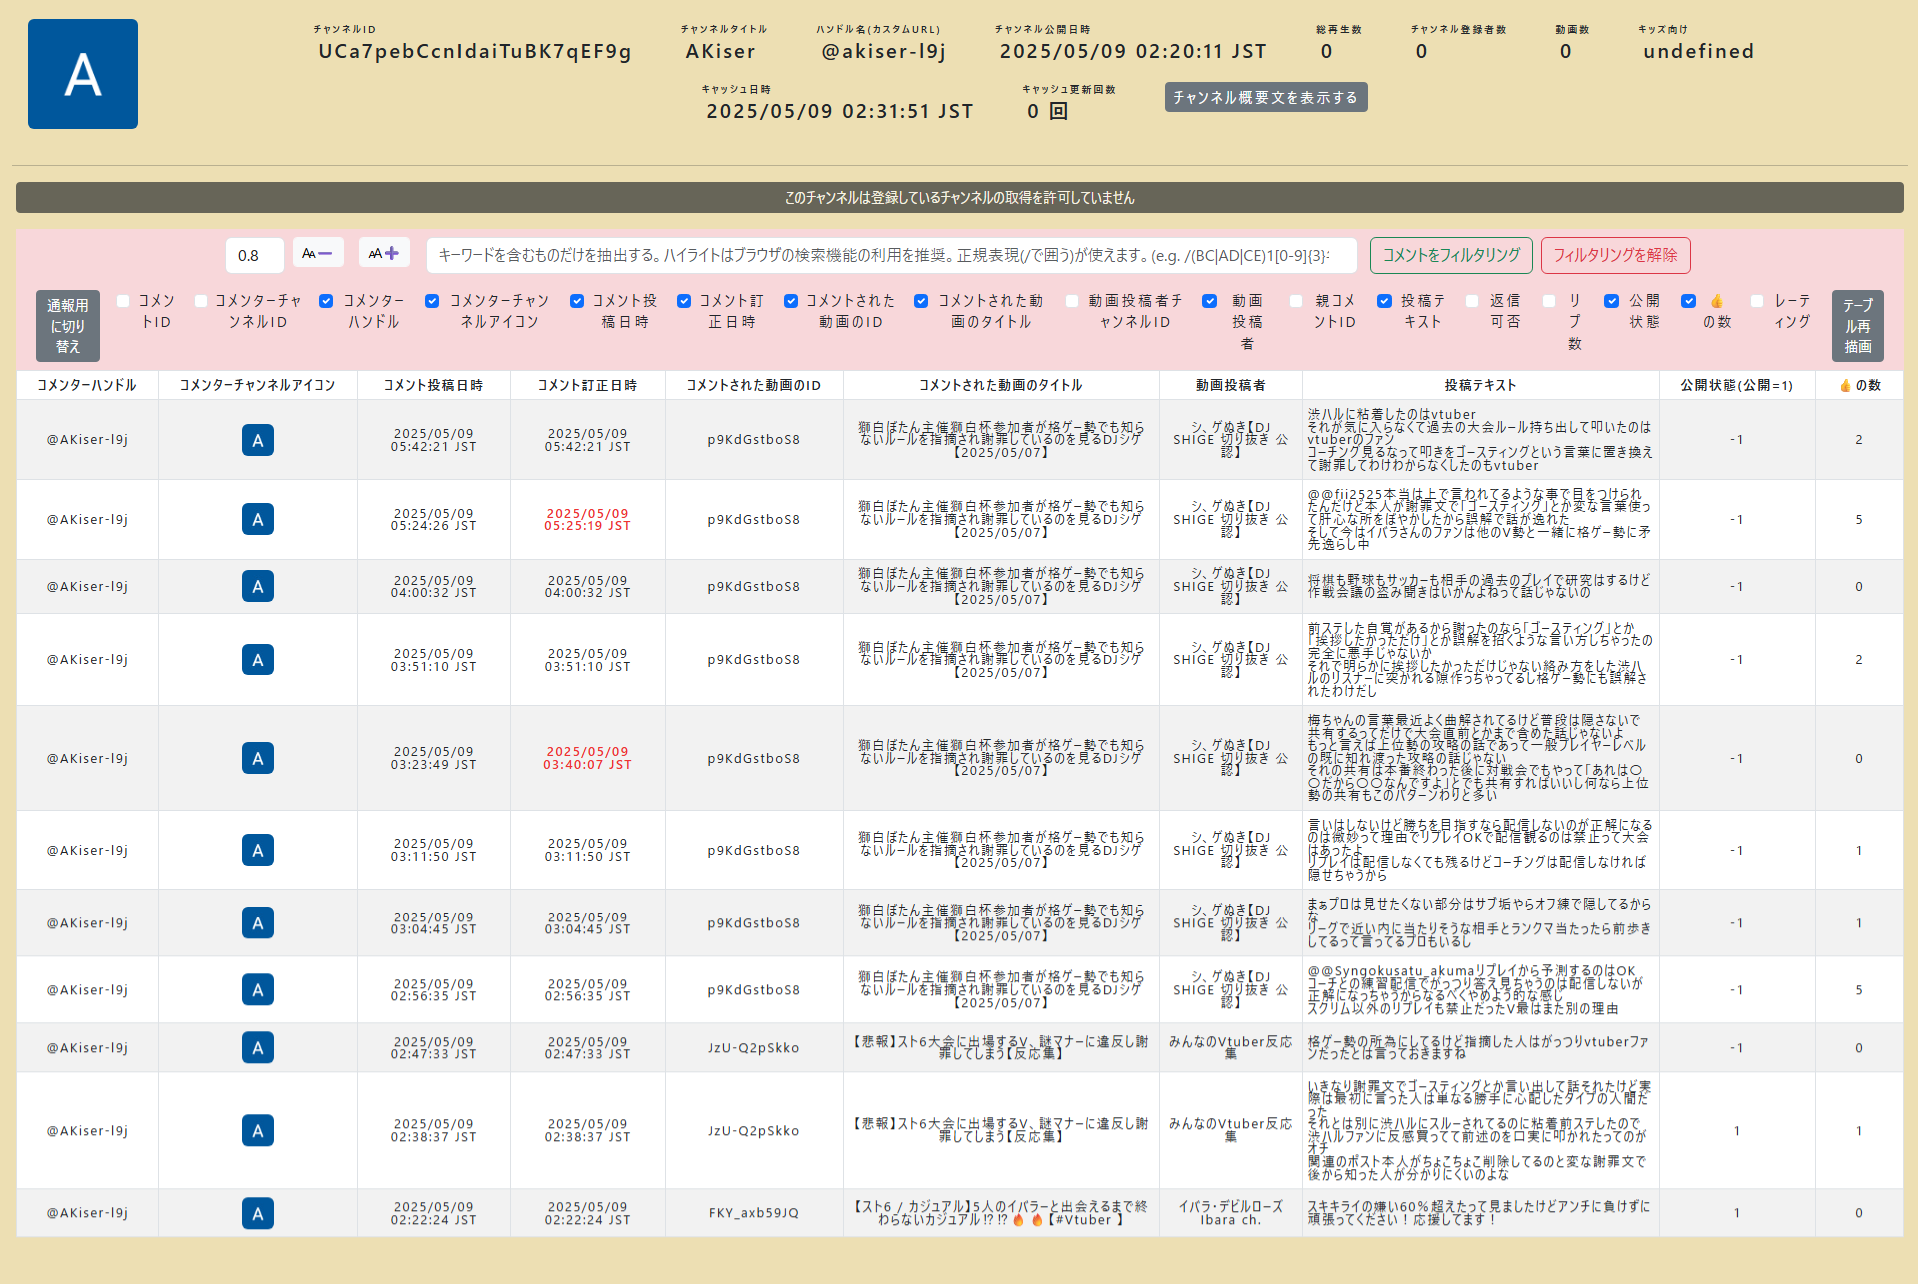Click the コメント投稿日時 column header
The width and height of the screenshot is (1918, 1284).
[433, 385]
